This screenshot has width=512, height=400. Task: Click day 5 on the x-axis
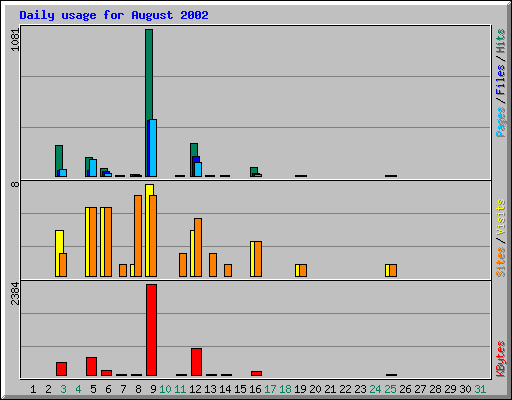(x=93, y=389)
